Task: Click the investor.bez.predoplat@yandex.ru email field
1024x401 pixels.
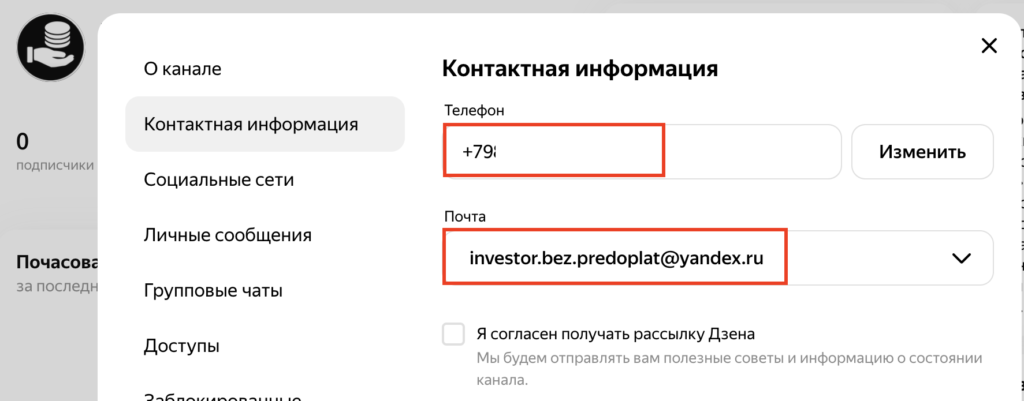Action: [616, 258]
